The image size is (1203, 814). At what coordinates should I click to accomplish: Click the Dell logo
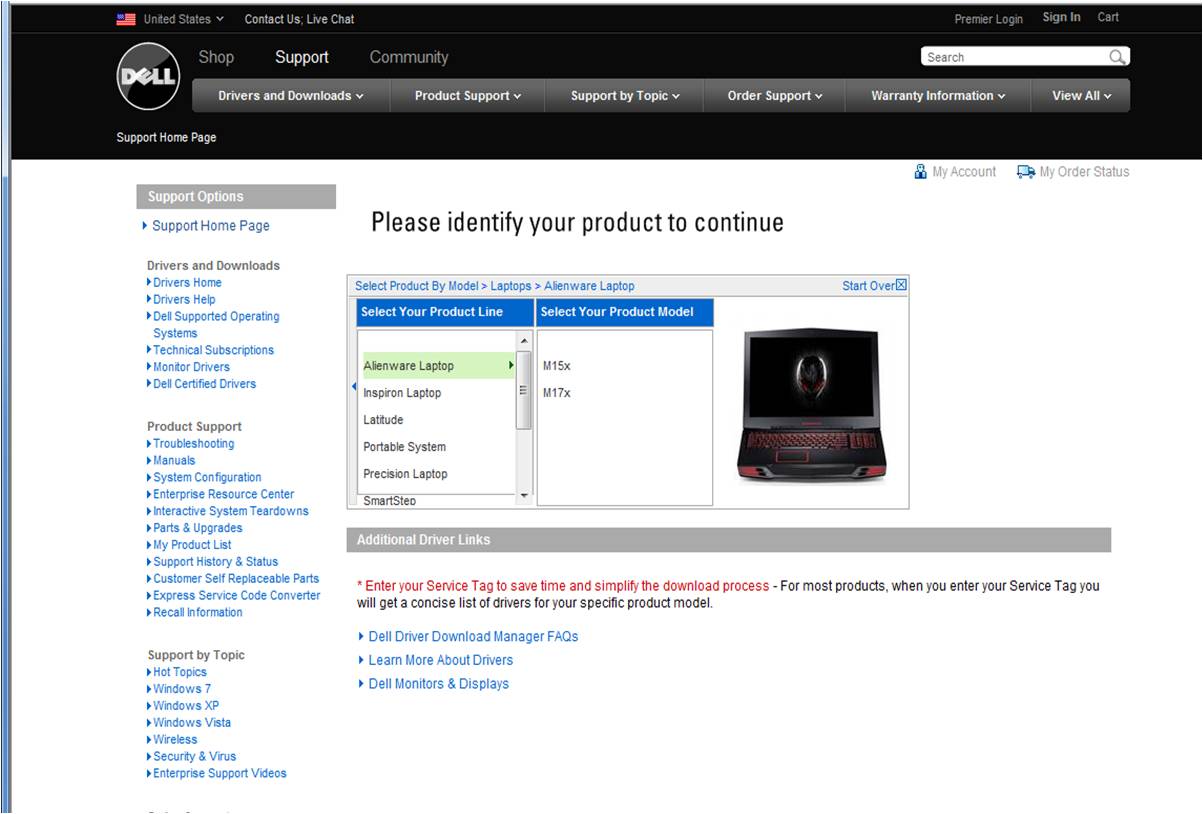[x=148, y=77]
